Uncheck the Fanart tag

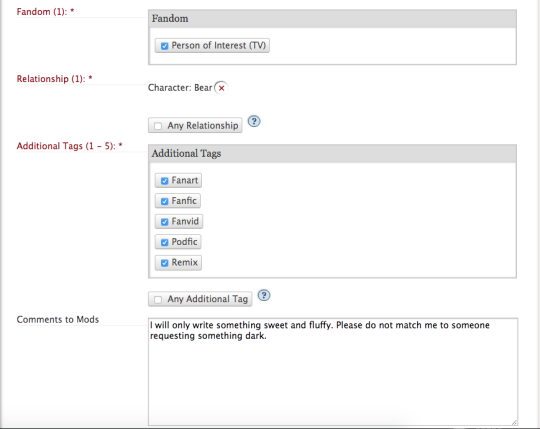[165, 181]
